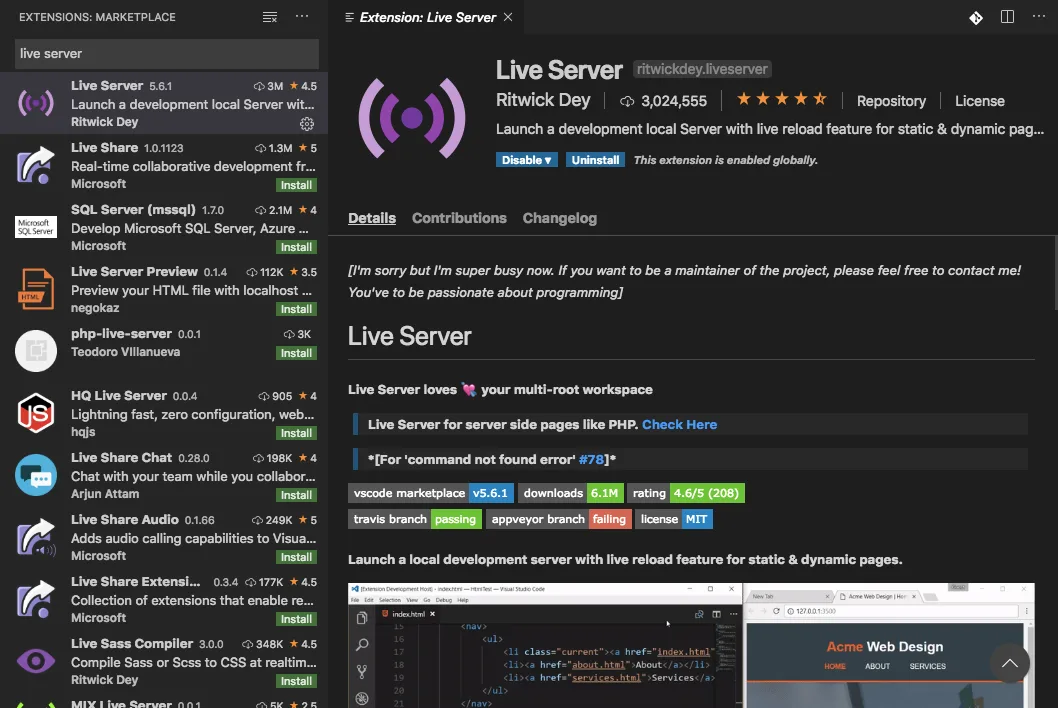Open the License link
This screenshot has height=708, width=1058.
click(980, 101)
